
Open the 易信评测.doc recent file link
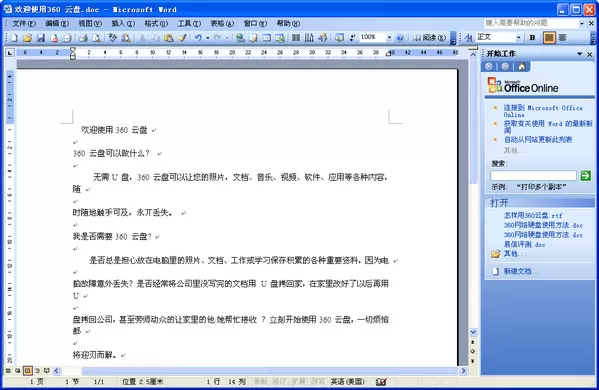(524, 244)
